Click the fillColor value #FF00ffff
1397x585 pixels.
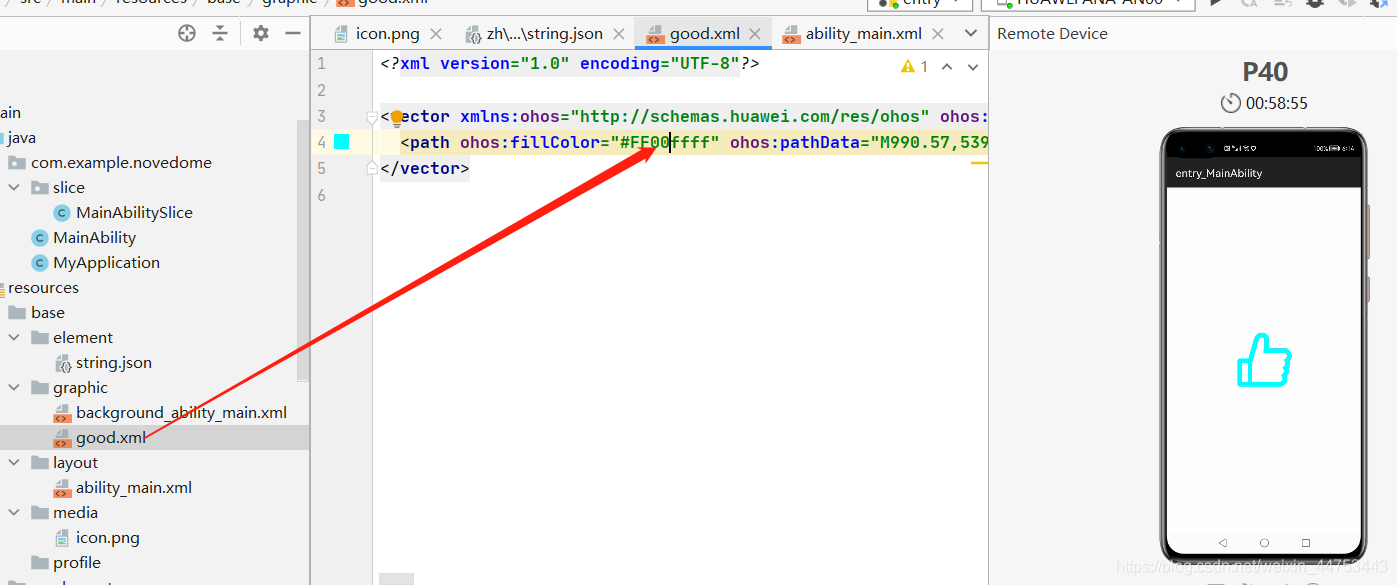[x=665, y=142]
